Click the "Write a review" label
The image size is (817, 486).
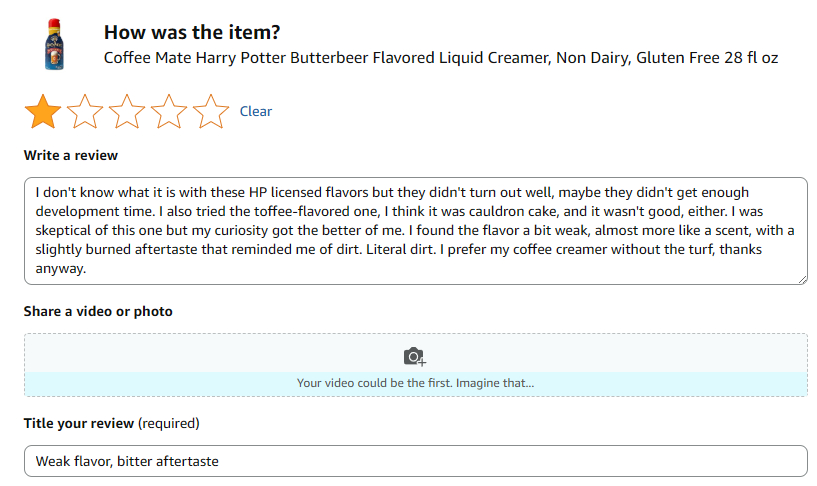71,155
